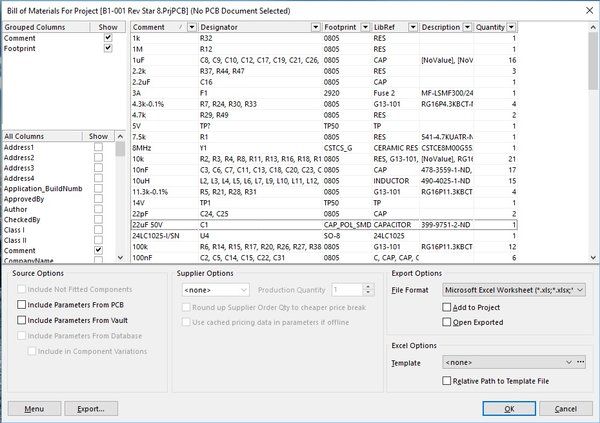
Task: Toggle Comment checkbox in All Columns list
Action: click(x=98, y=250)
